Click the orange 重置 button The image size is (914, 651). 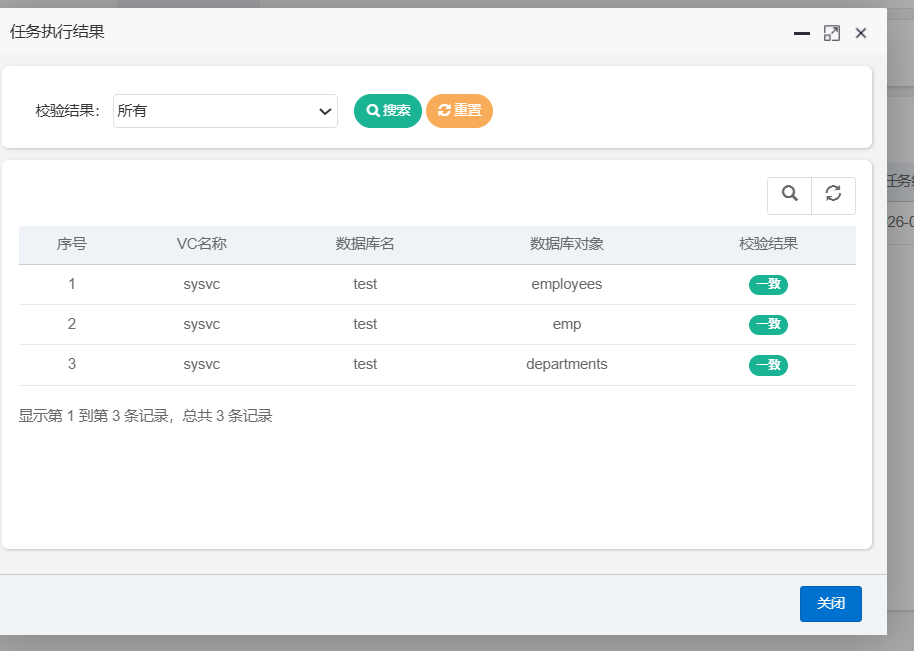(459, 111)
